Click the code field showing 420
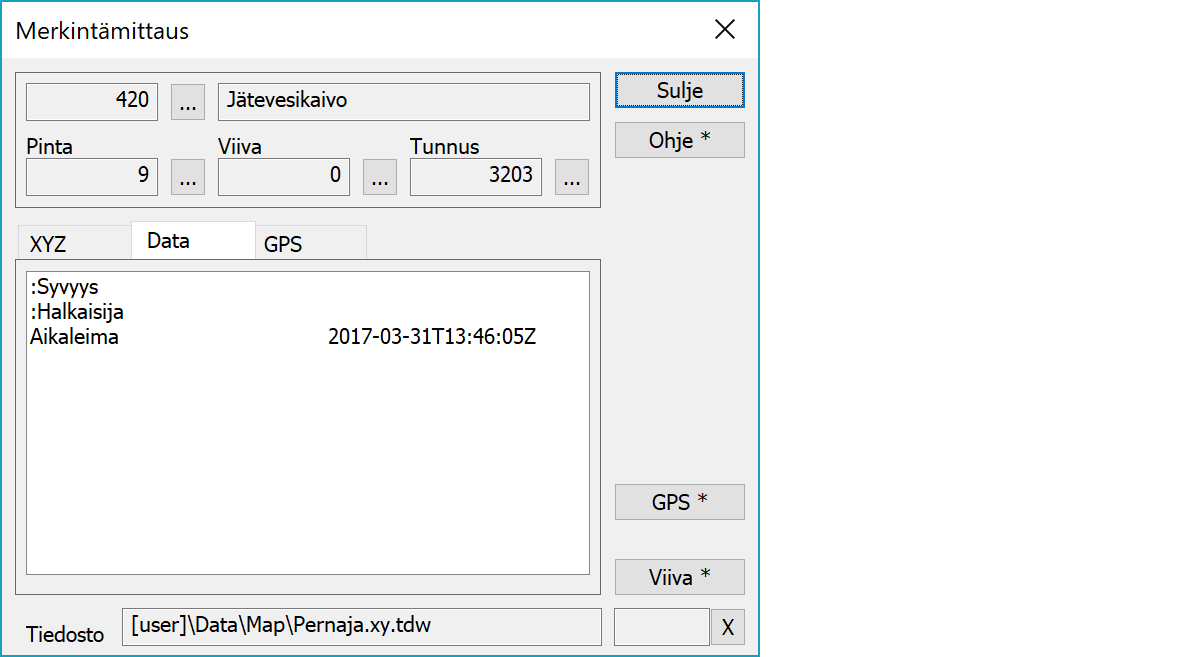 pos(92,101)
